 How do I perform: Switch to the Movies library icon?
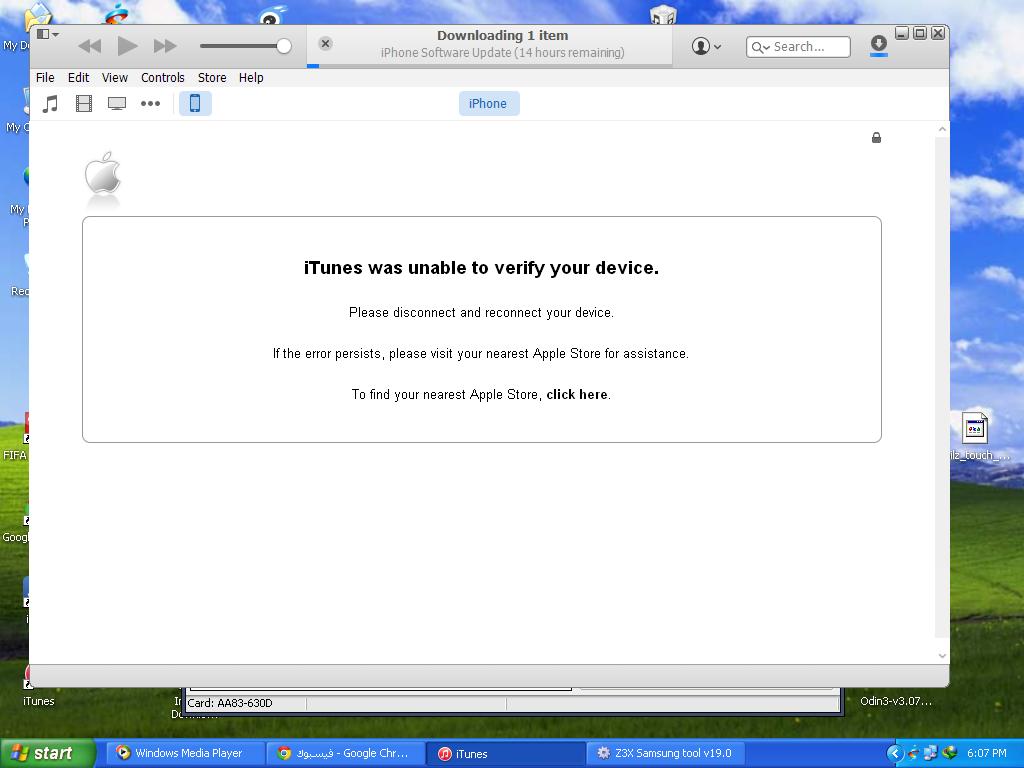pyautogui.click(x=84, y=104)
